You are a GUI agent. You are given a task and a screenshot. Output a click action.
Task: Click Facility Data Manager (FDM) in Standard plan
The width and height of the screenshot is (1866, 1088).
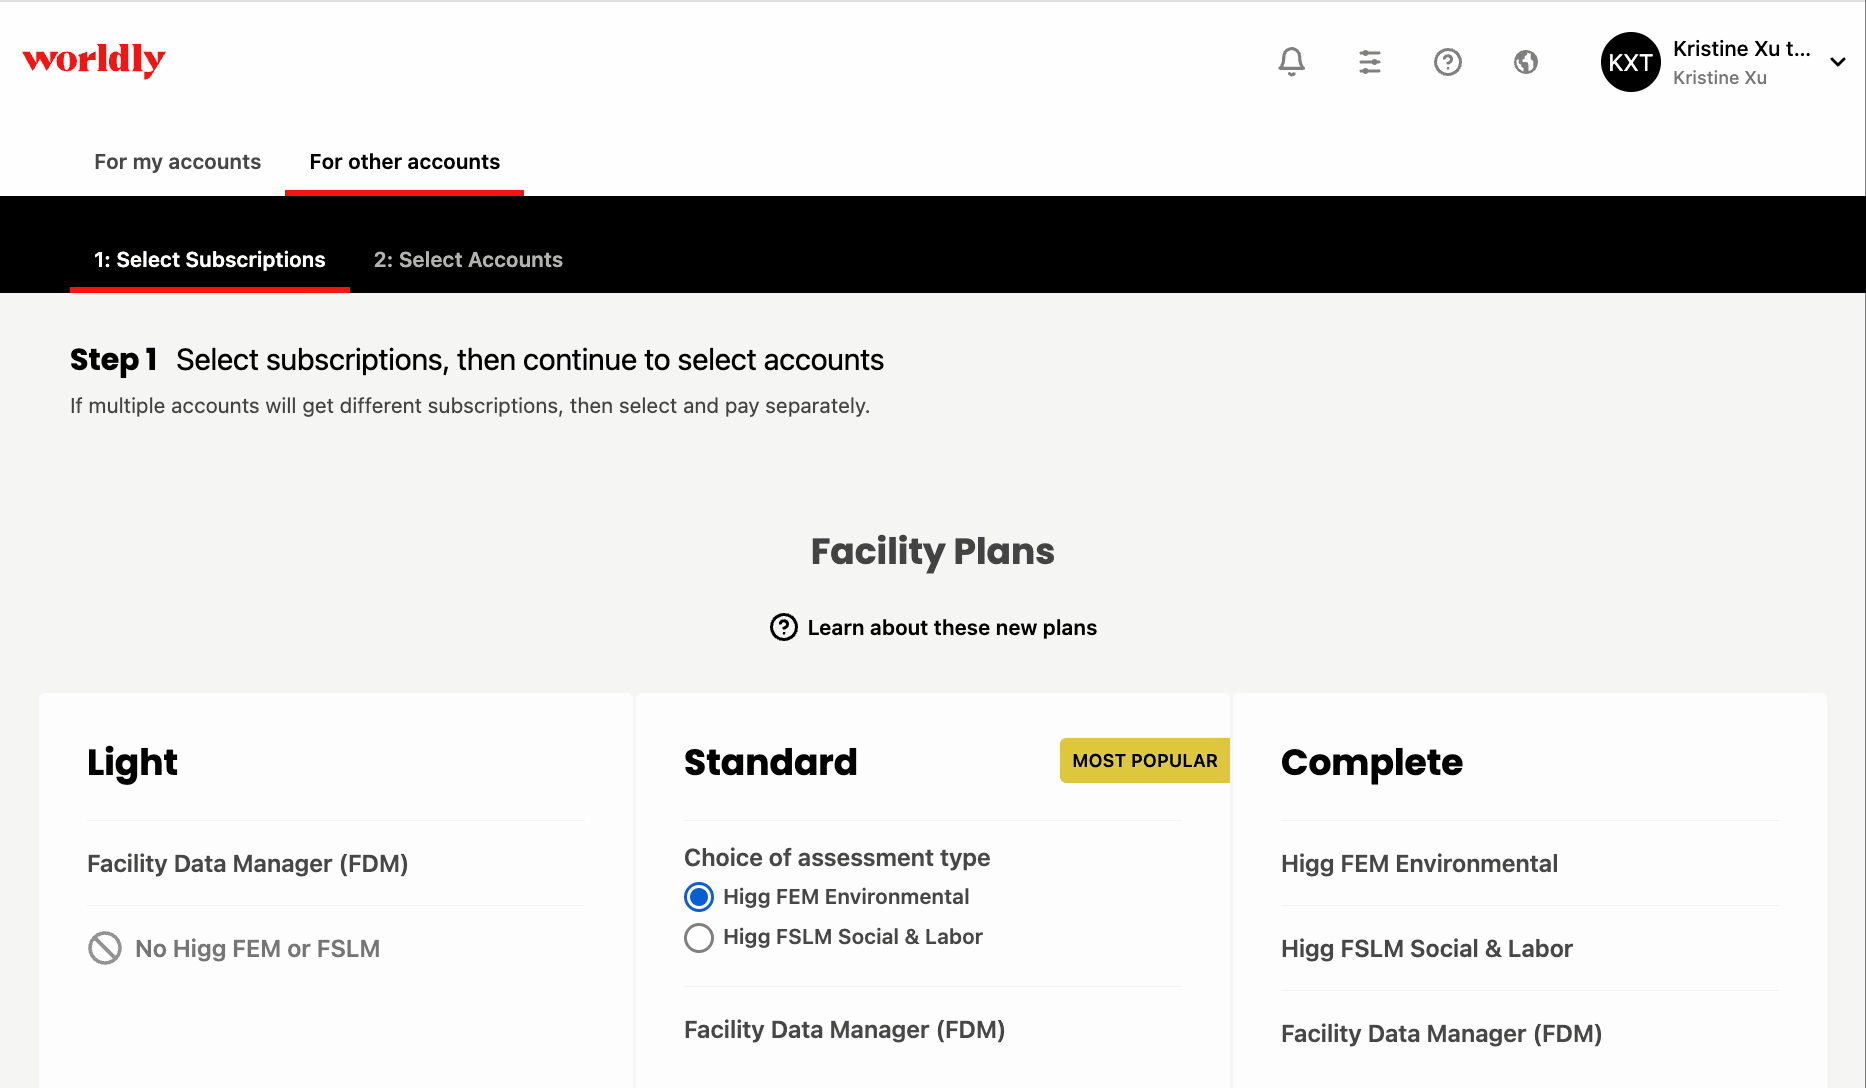845,1030
